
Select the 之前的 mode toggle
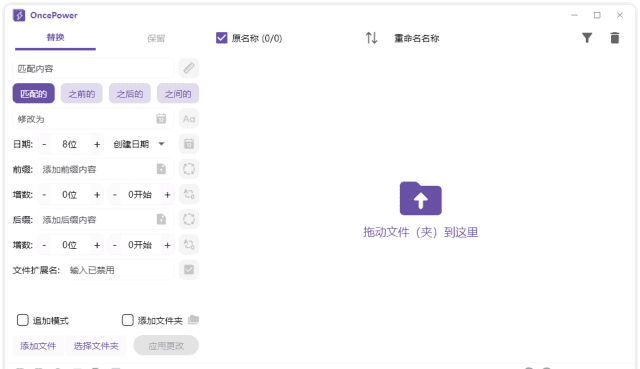click(x=82, y=94)
